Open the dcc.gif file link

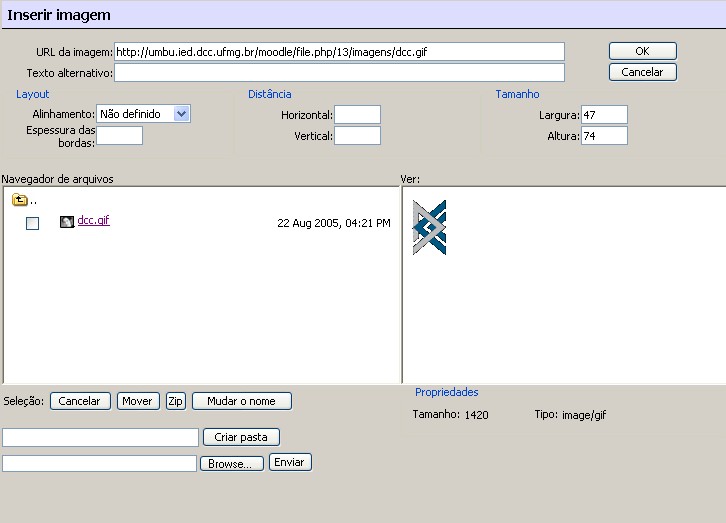point(93,221)
